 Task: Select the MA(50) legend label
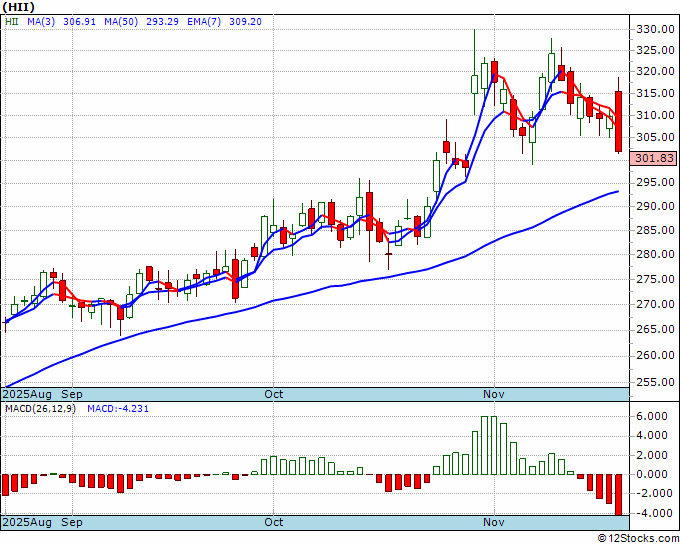[121, 22]
